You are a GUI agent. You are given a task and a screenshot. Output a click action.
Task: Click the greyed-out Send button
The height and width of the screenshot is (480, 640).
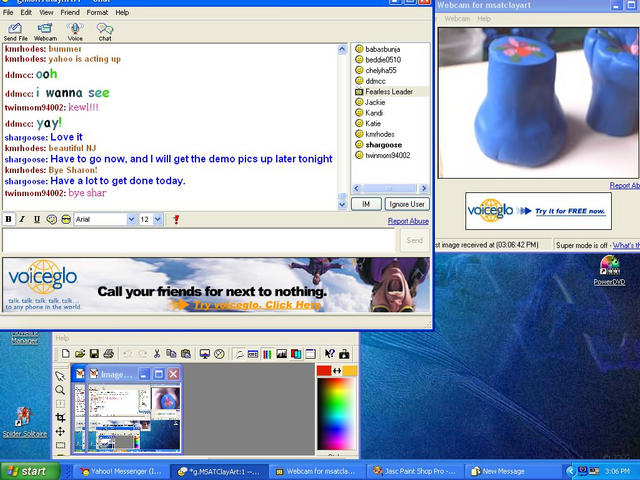click(x=414, y=240)
